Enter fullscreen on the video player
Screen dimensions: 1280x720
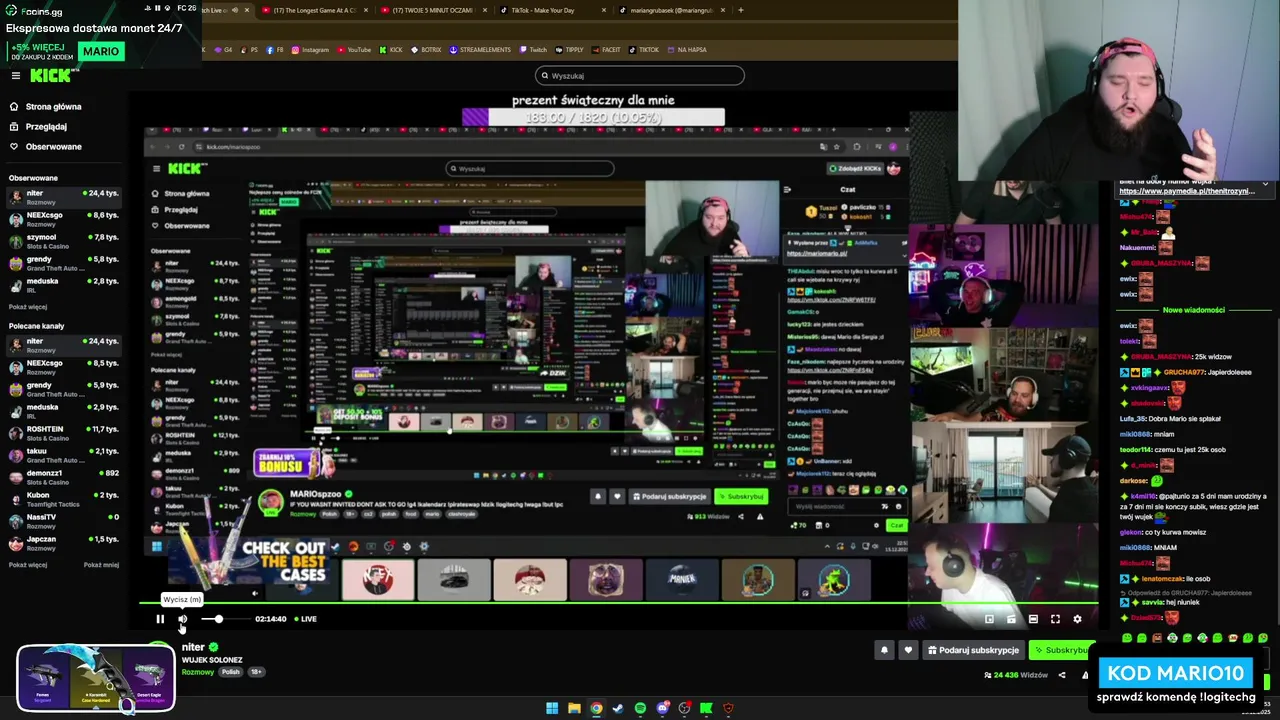click(x=1055, y=619)
